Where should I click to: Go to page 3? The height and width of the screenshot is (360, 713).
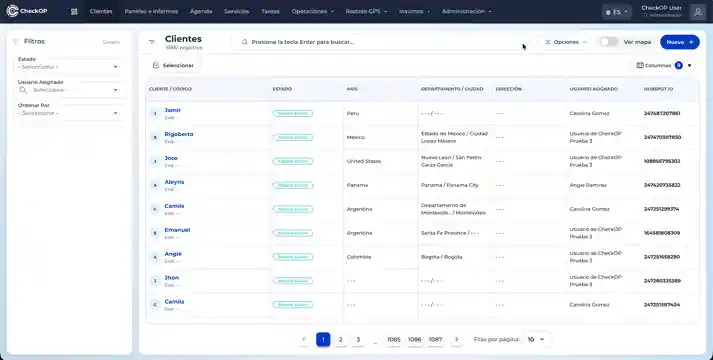[358, 340]
